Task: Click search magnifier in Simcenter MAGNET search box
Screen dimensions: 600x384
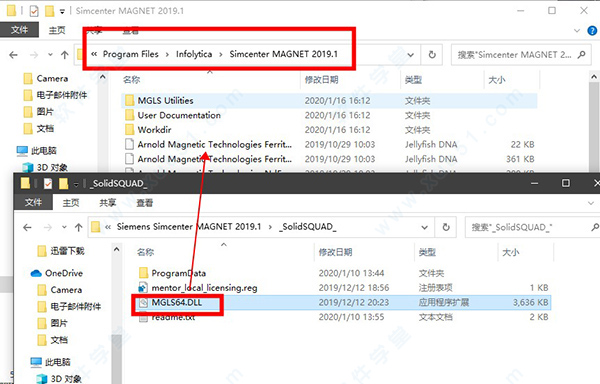Action: 581,55
